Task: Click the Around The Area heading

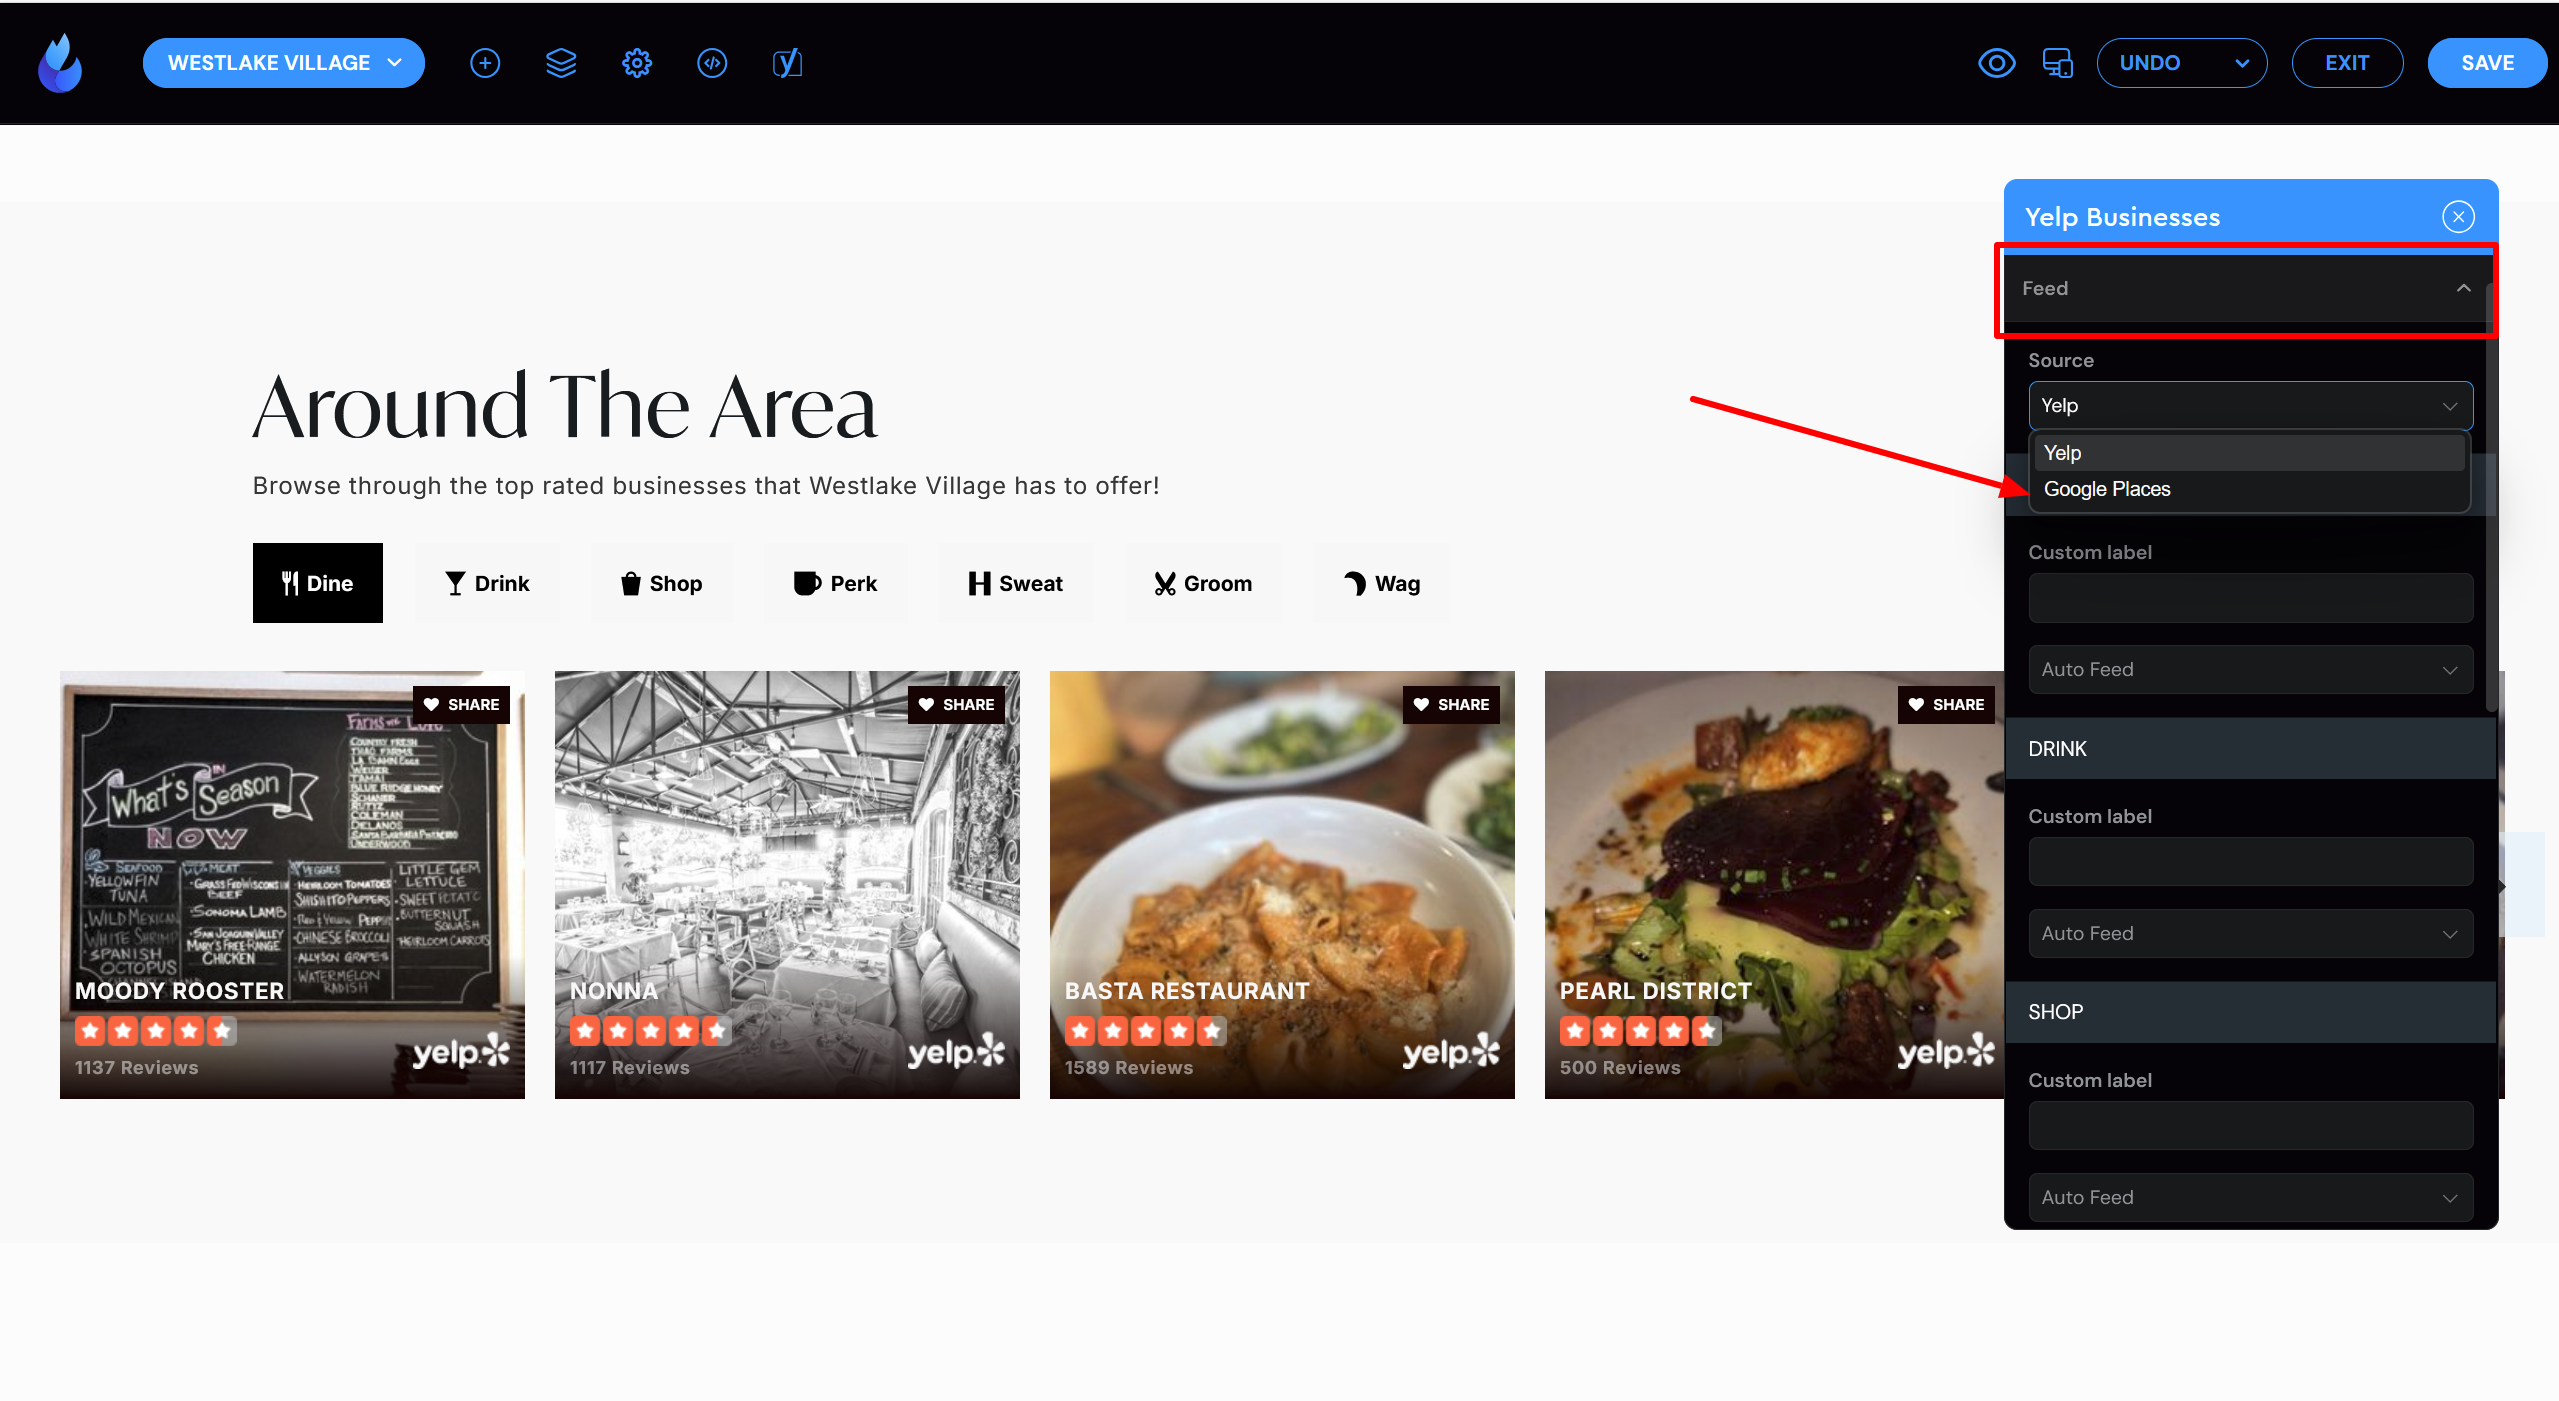Action: (x=565, y=406)
